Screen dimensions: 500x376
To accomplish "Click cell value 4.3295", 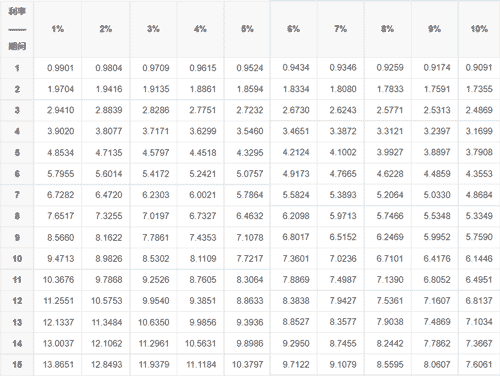I will point(250,153).
